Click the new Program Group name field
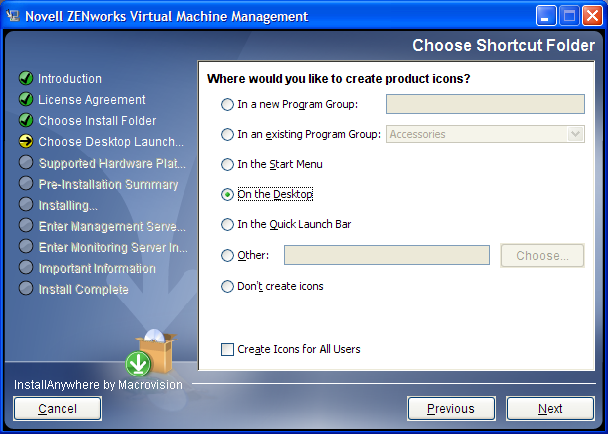 485,104
